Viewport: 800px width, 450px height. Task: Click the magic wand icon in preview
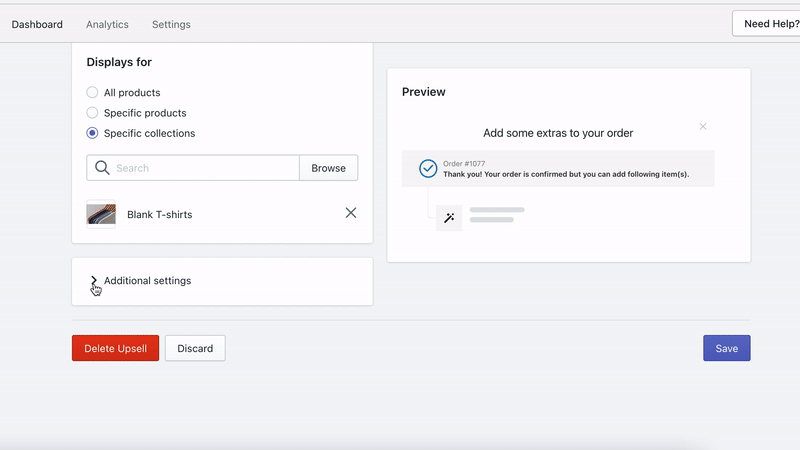449,218
